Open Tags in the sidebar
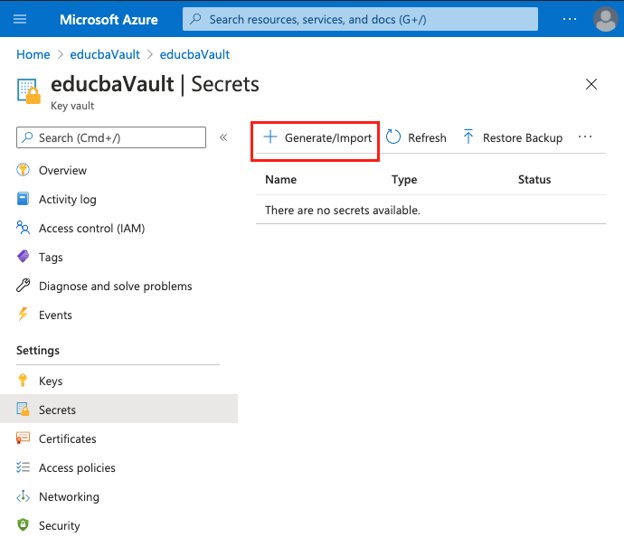The image size is (624, 536). (51, 257)
